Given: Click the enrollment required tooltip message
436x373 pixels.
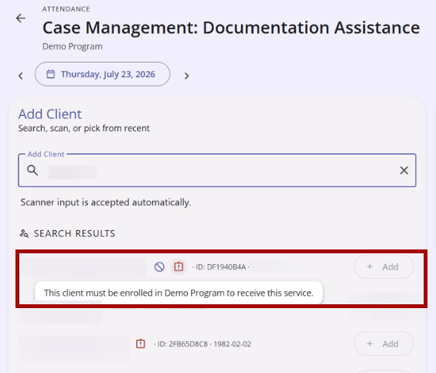Looking at the screenshot, I should 179,293.
